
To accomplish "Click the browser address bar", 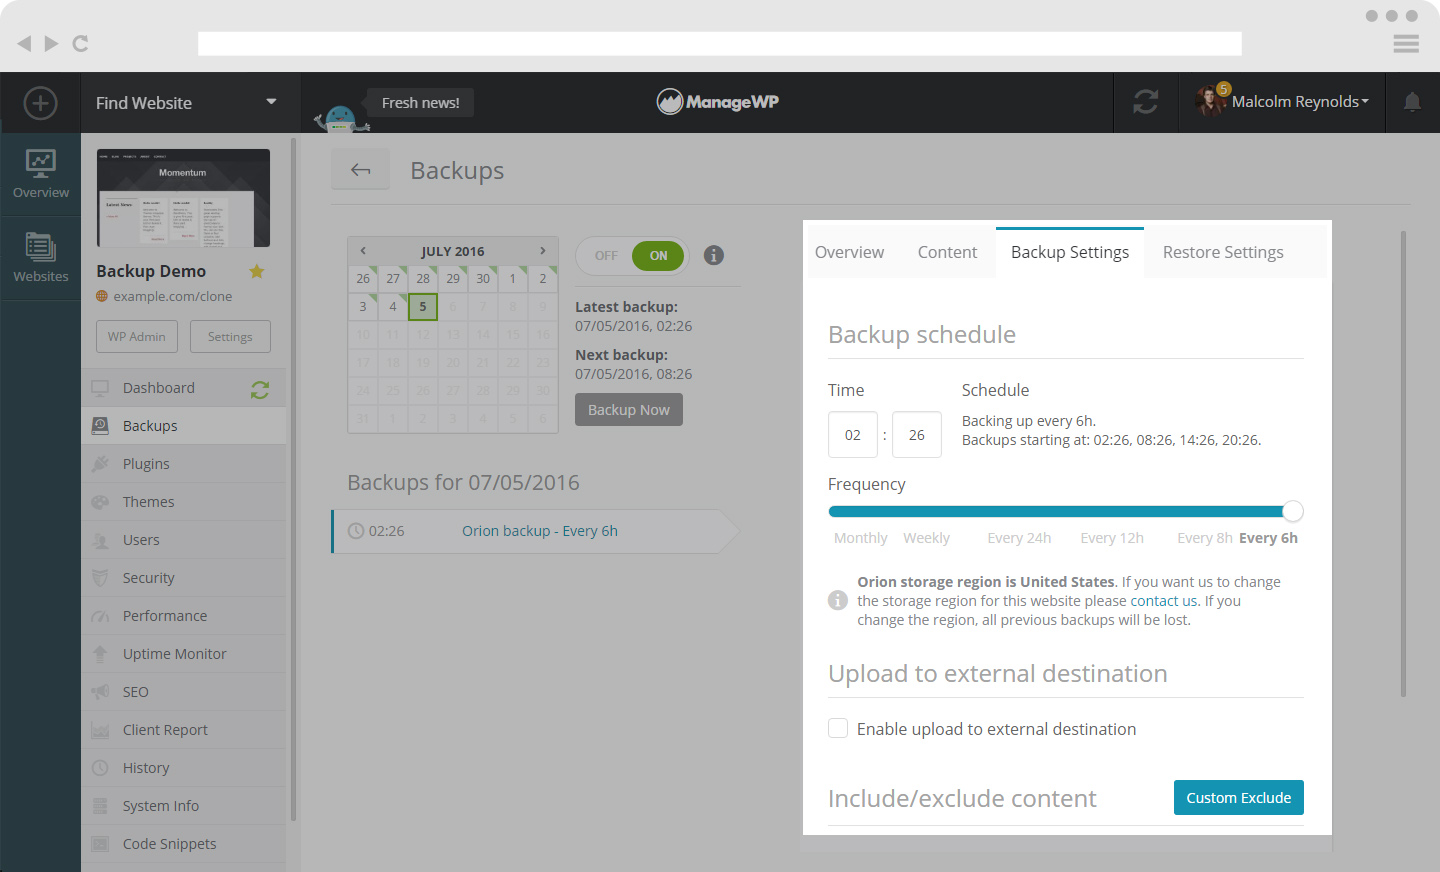I will point(720,44).
